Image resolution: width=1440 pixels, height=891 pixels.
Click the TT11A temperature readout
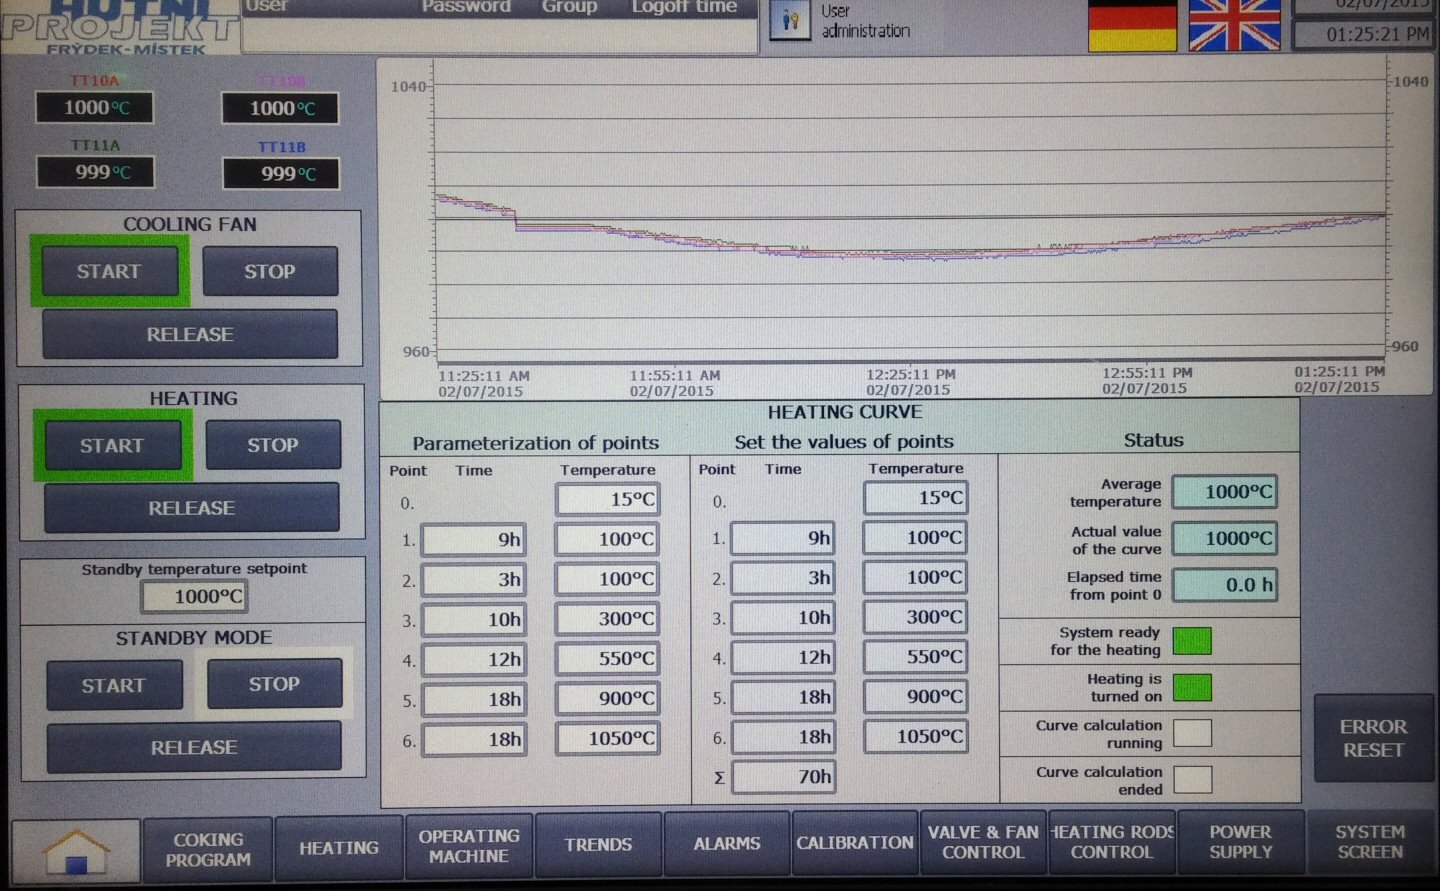[x=96, y=172]
